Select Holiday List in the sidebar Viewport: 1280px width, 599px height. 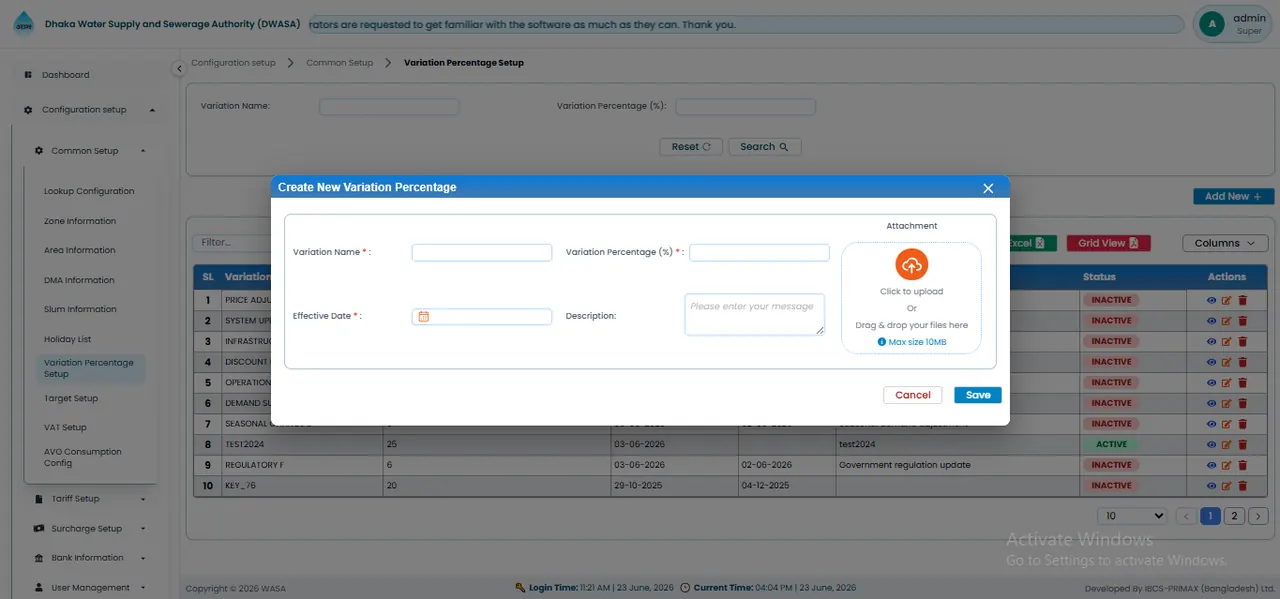[67, 339]
